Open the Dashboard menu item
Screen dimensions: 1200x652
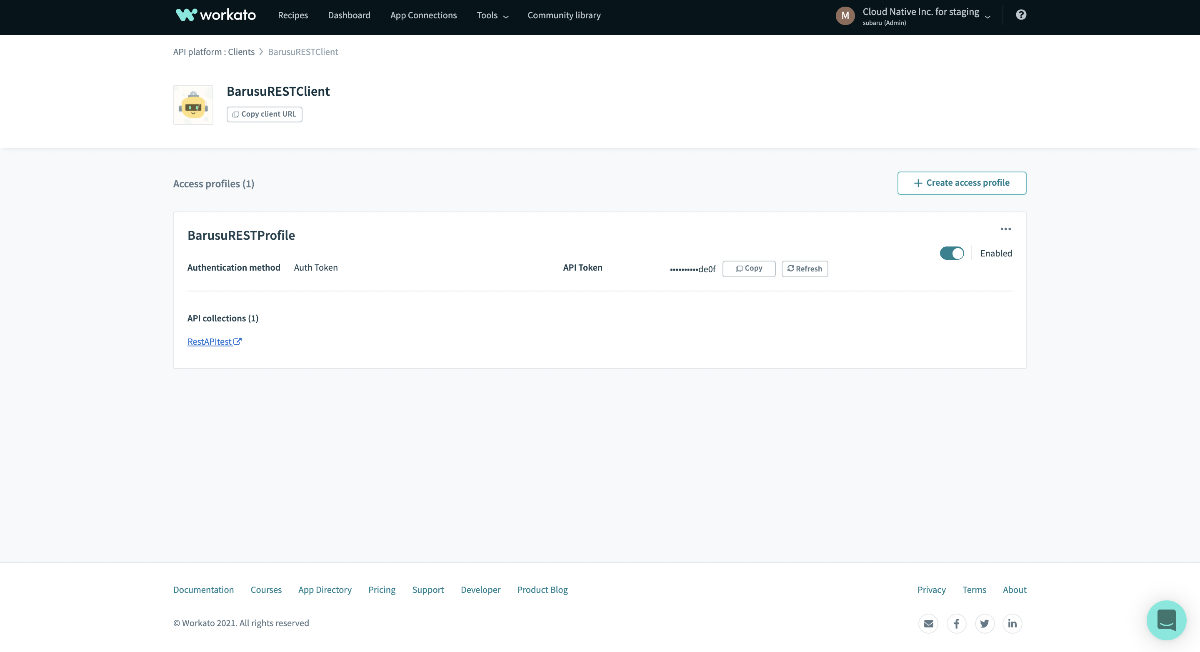349,15
